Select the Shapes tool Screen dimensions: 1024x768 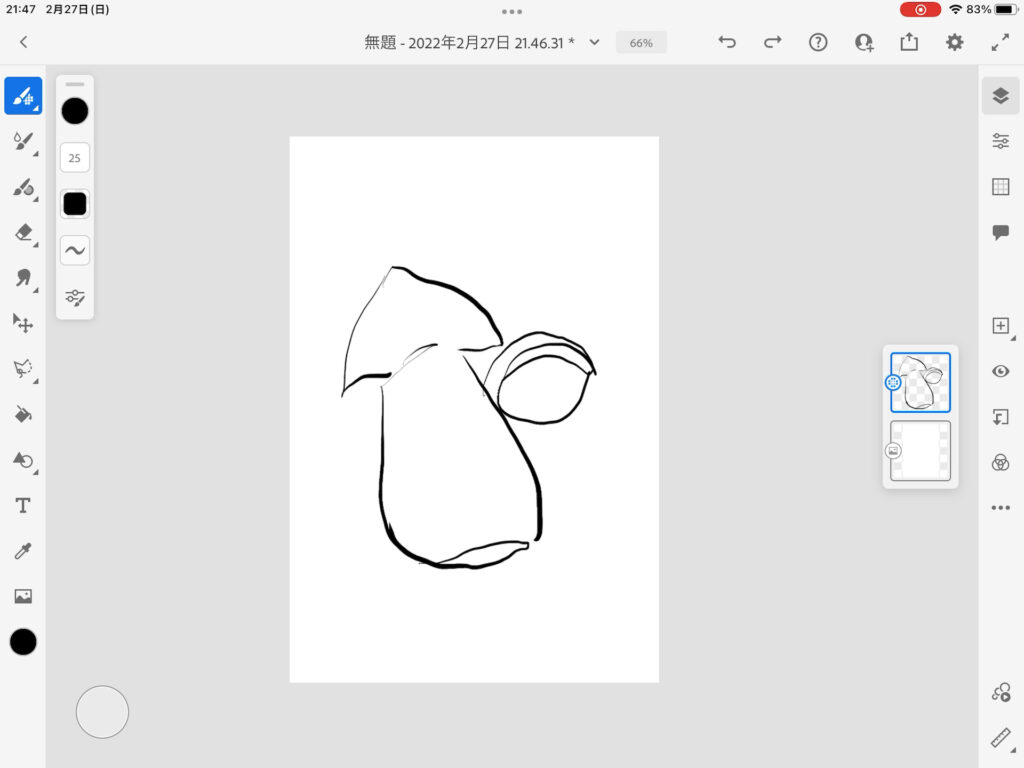point(23,460)
